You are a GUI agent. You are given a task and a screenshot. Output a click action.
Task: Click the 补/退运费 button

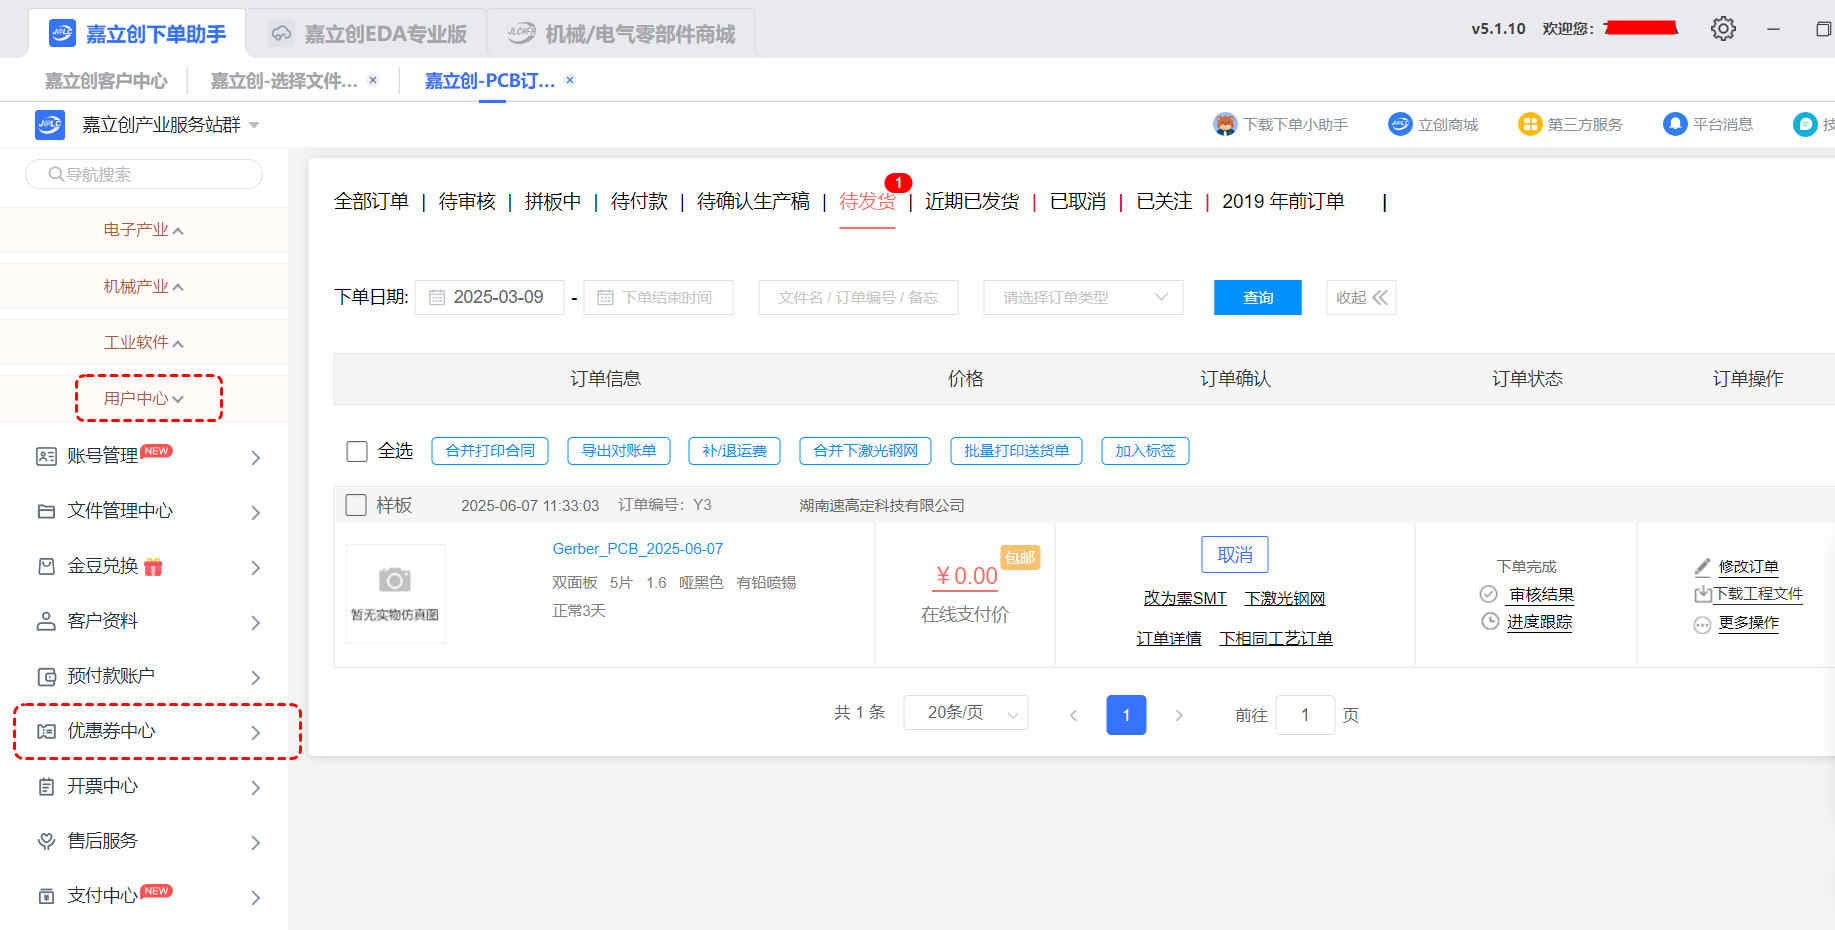pos(734,451)
